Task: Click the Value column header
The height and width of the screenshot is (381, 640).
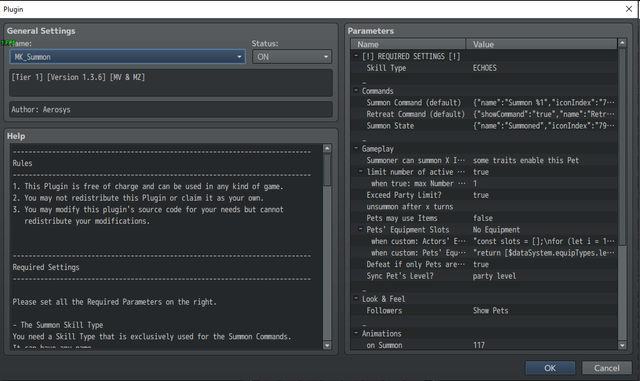Action: (542, 44)
